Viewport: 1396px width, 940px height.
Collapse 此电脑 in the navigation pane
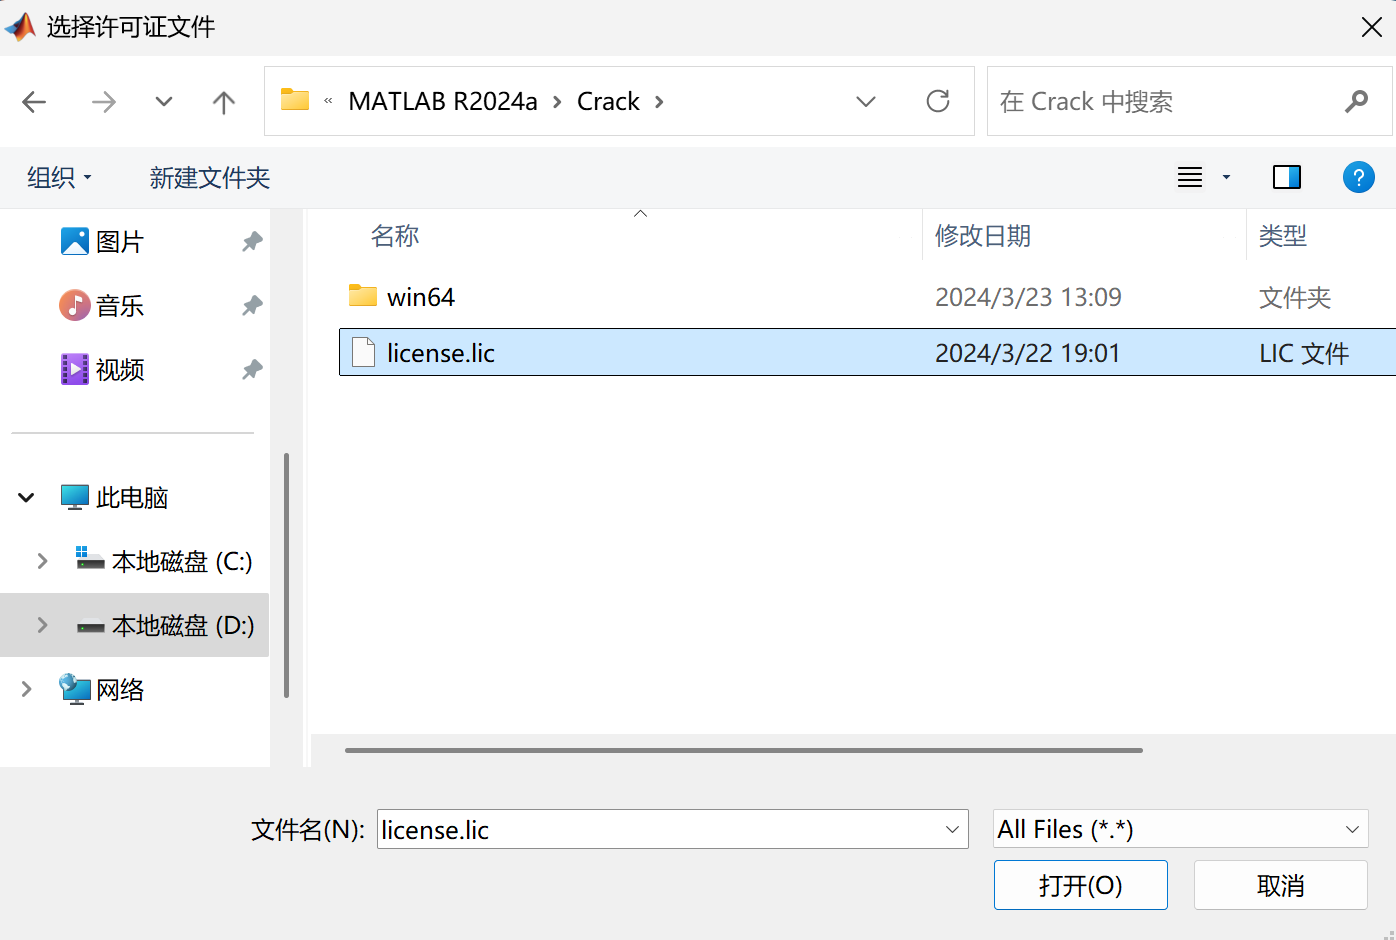(x=25, y=497)
